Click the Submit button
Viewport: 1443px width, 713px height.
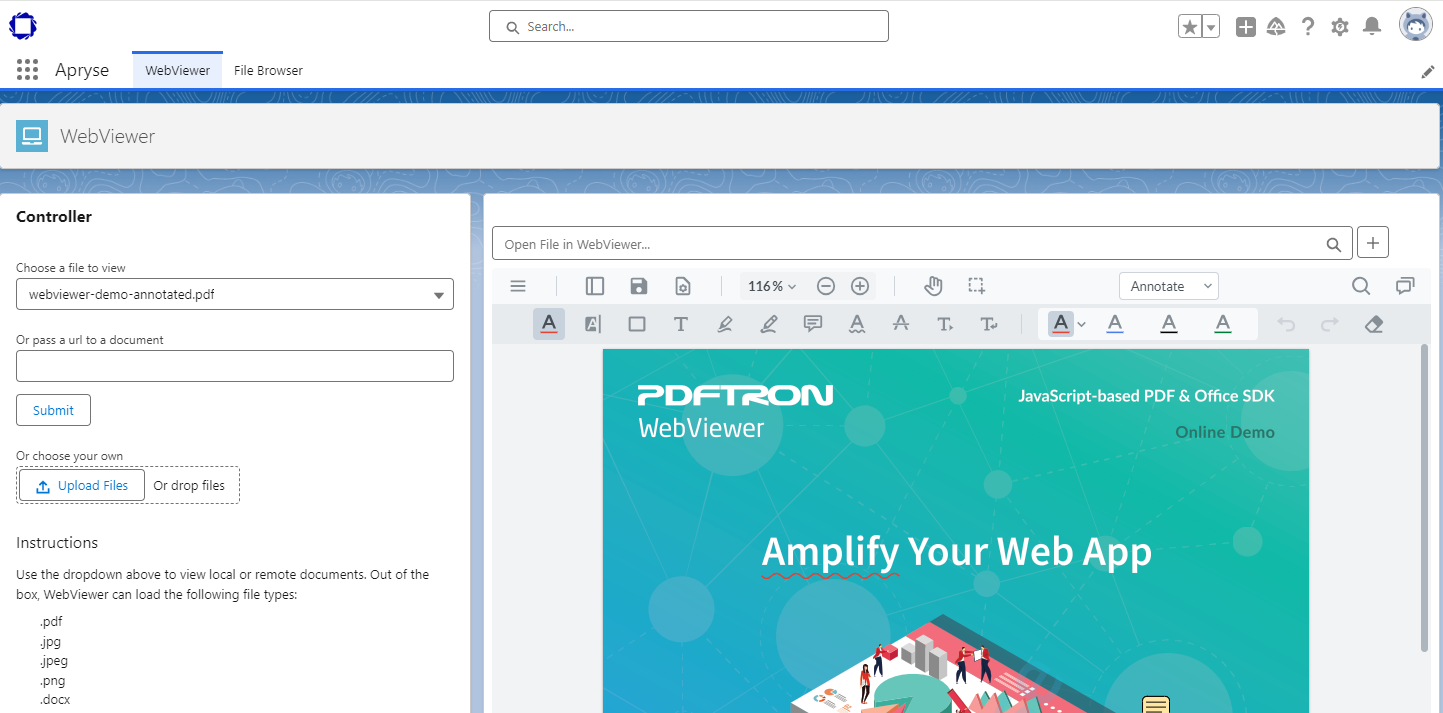click(x=53, y=410)
